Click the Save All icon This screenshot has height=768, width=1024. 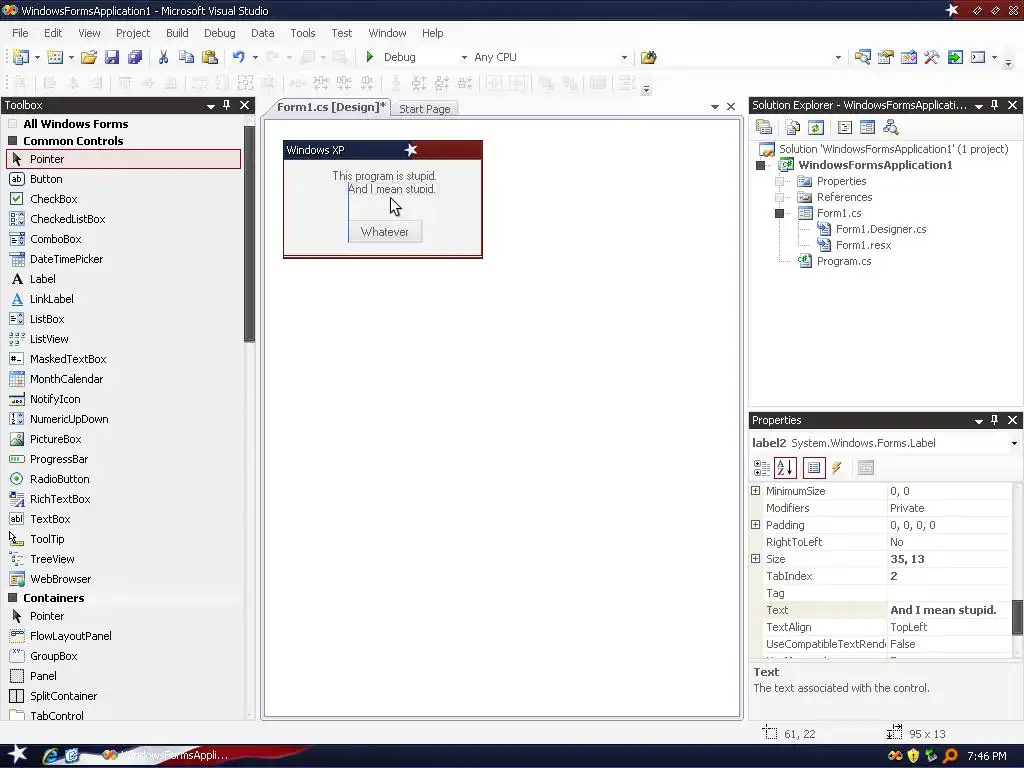(135, 57)
